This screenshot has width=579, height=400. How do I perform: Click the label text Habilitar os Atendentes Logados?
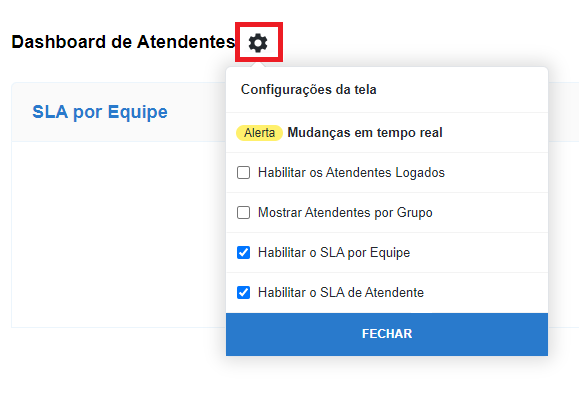pyautogui.click(x=351, y=172)
